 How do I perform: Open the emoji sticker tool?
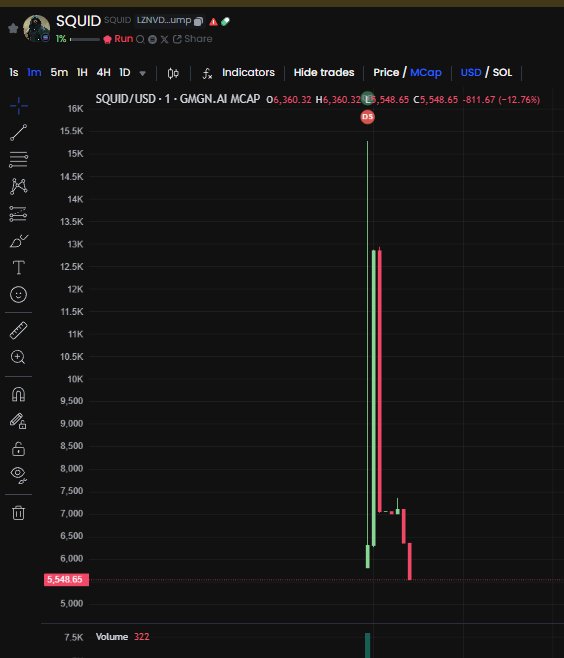tap(18, 295)
